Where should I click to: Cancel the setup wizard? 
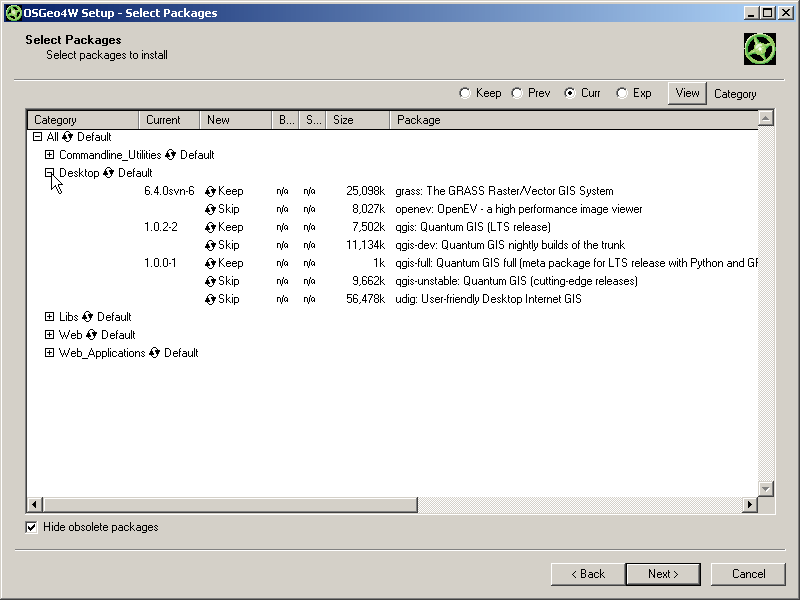coord(748,574)
